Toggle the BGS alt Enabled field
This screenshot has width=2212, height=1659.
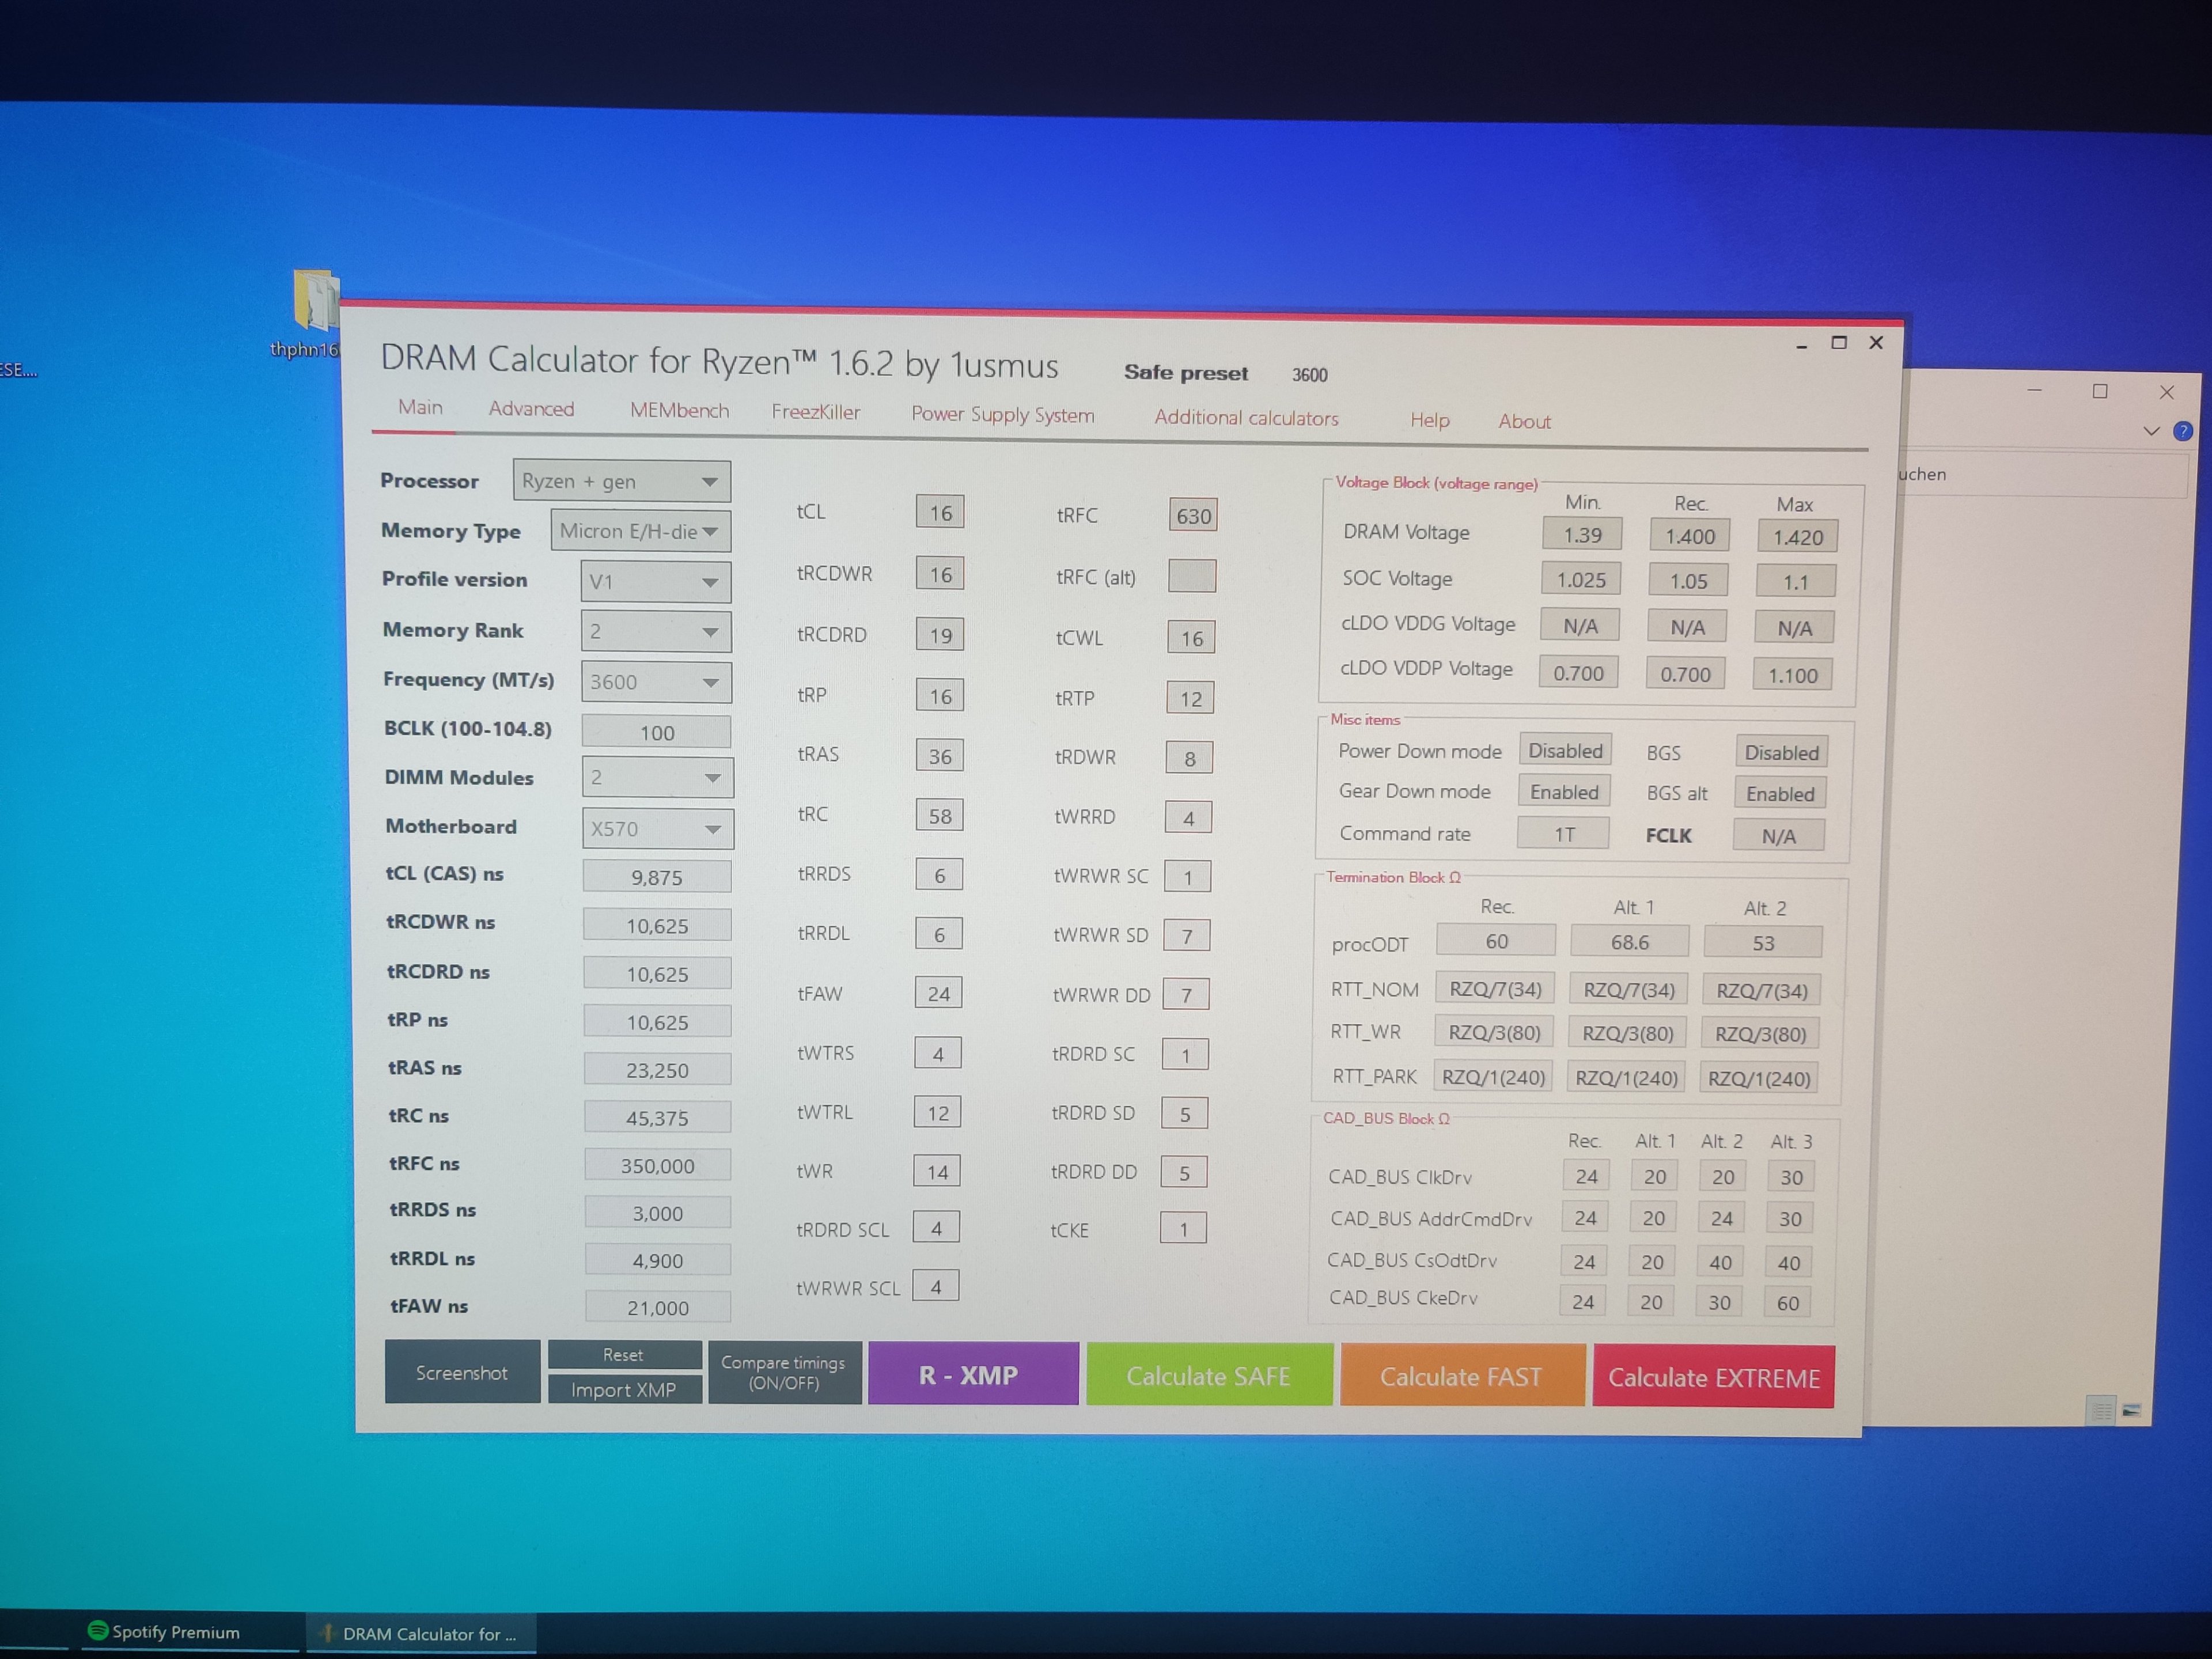[1780, 794]
